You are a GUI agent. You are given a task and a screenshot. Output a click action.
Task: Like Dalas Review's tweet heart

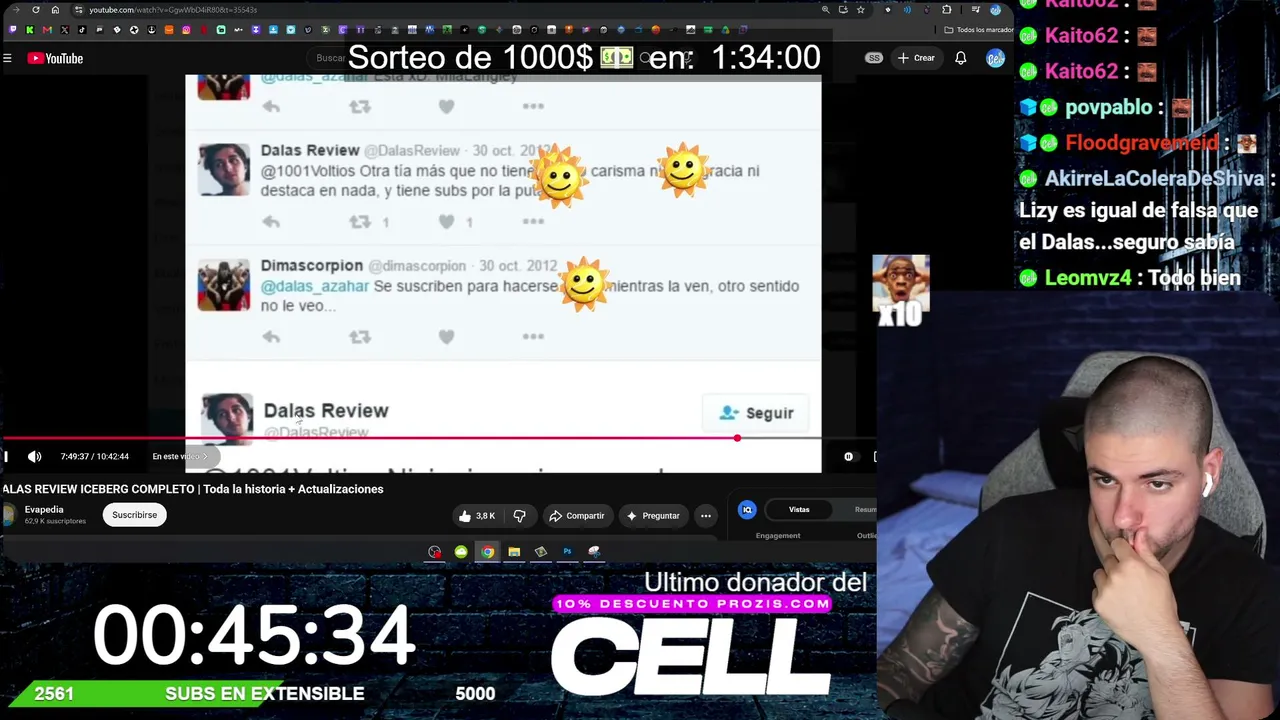pyautogui.click(x=446, y=222)
